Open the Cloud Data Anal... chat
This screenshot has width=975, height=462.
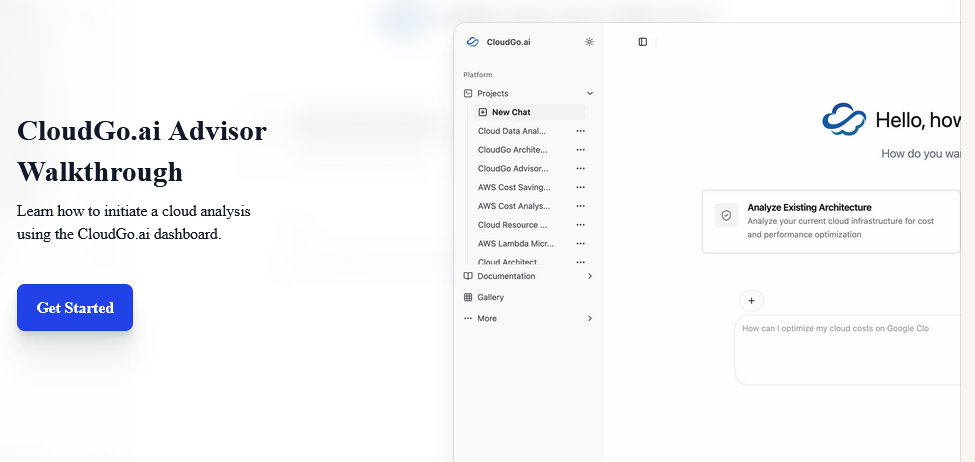click(512, 131)
